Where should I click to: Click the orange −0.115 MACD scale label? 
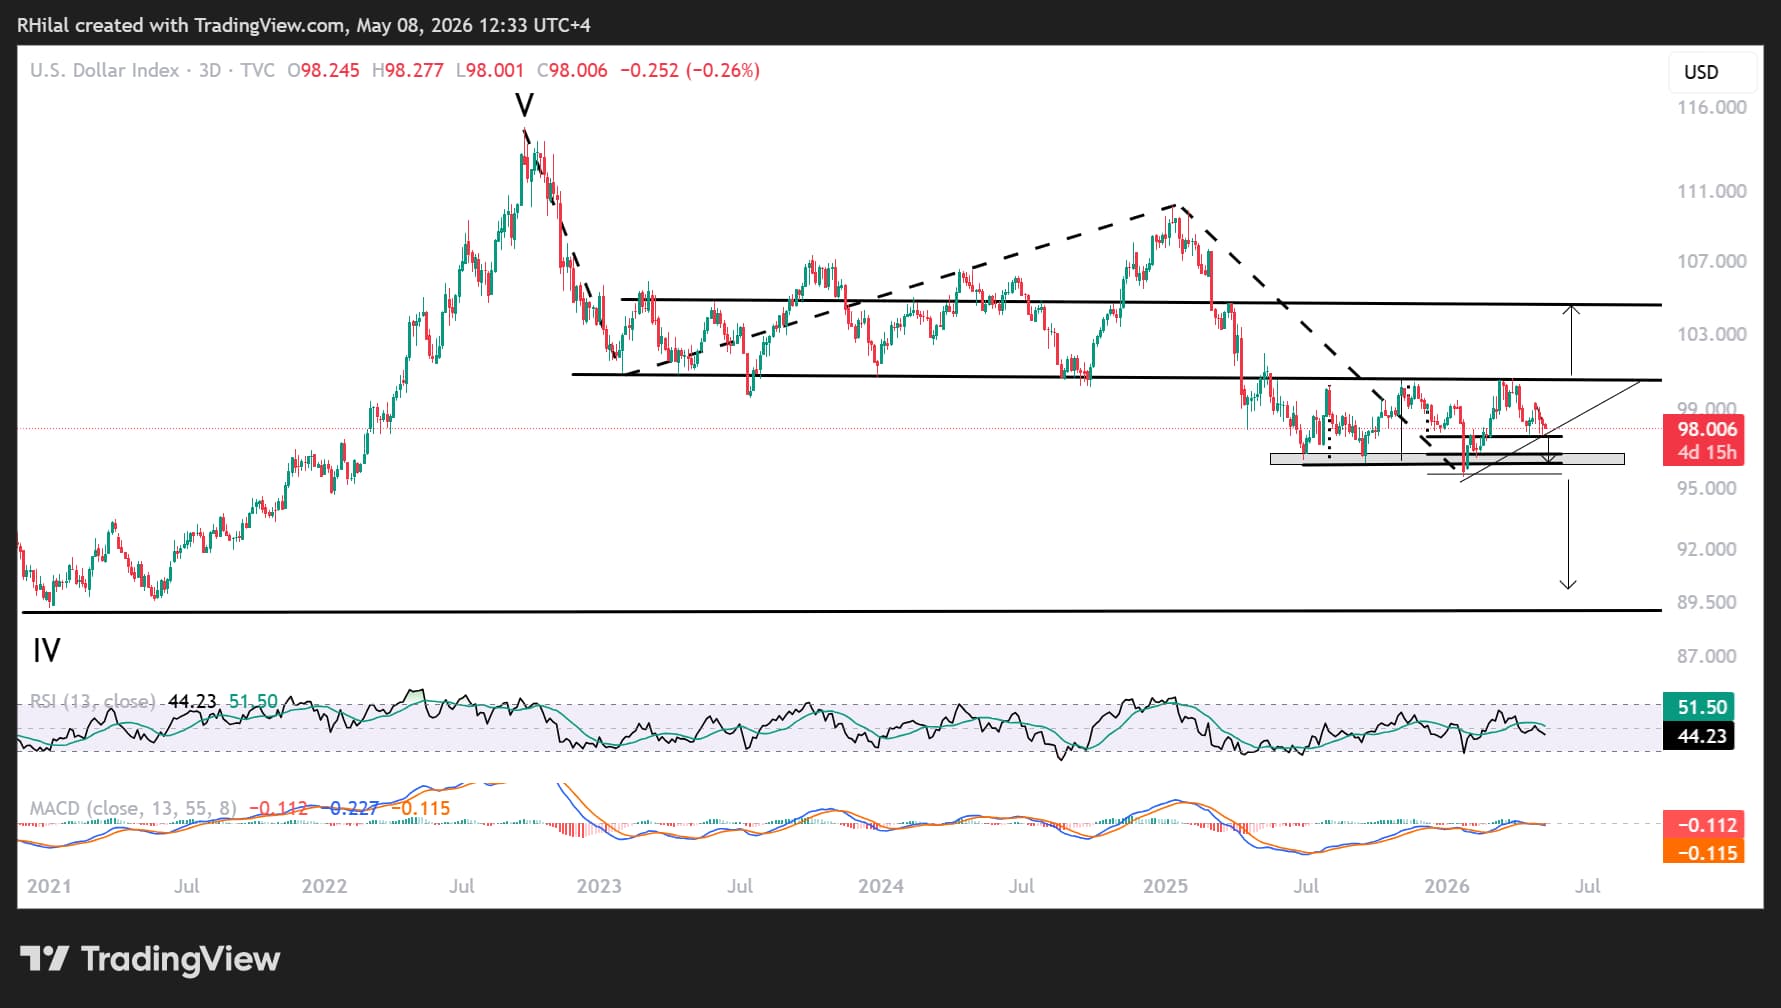(1704, 852)
